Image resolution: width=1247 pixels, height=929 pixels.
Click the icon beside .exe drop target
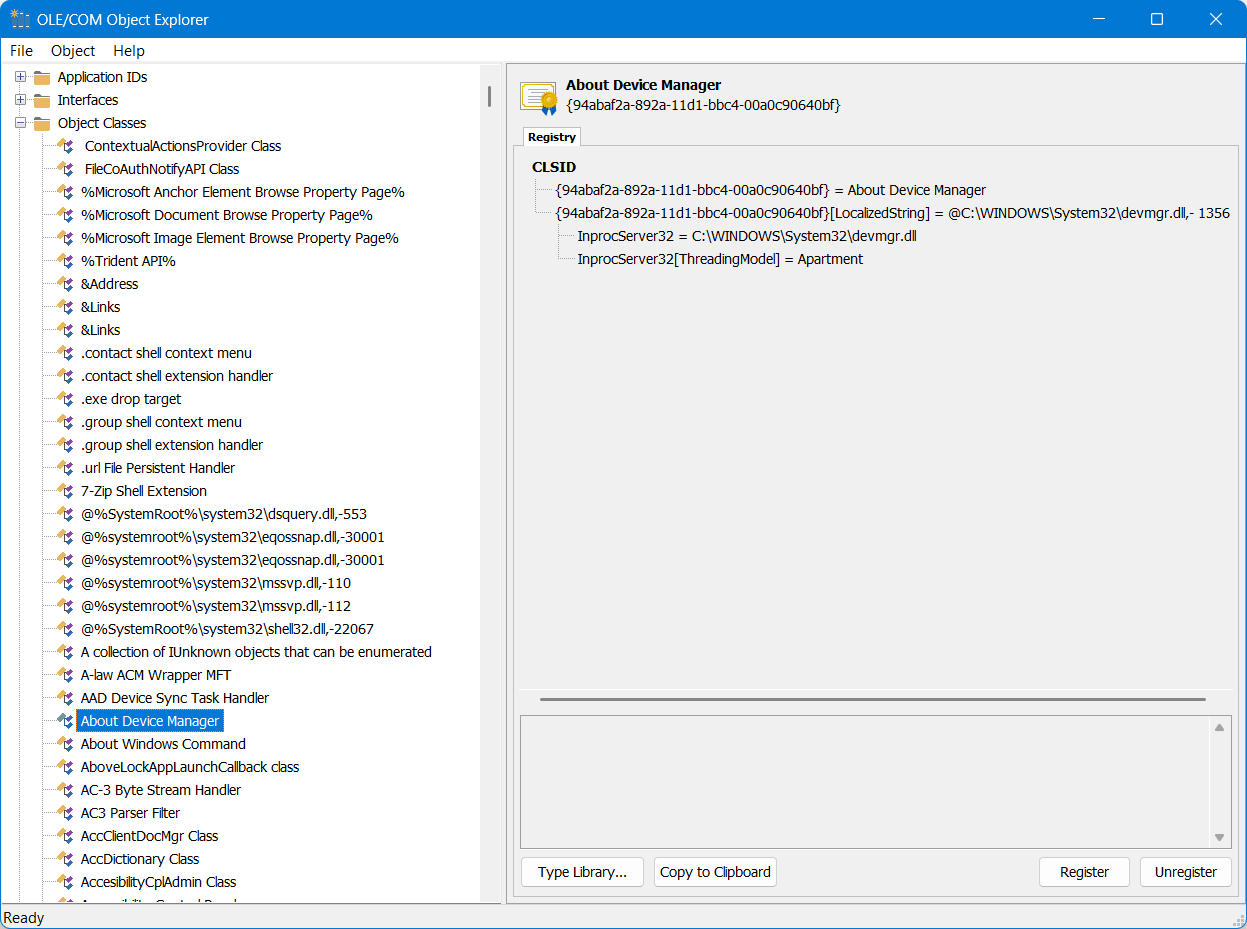(65, 399)
